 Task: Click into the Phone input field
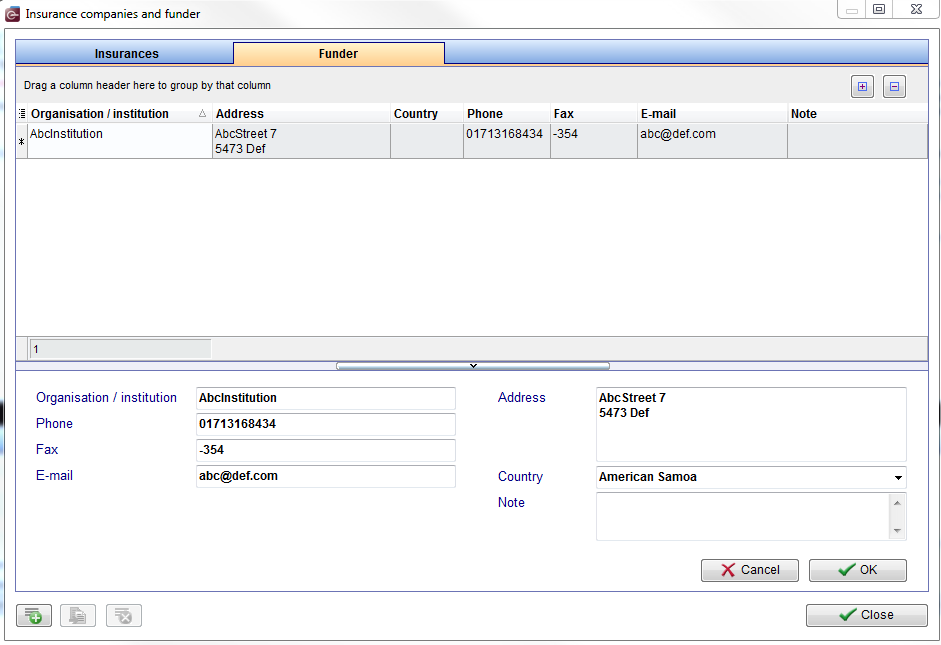coord(325,424)
